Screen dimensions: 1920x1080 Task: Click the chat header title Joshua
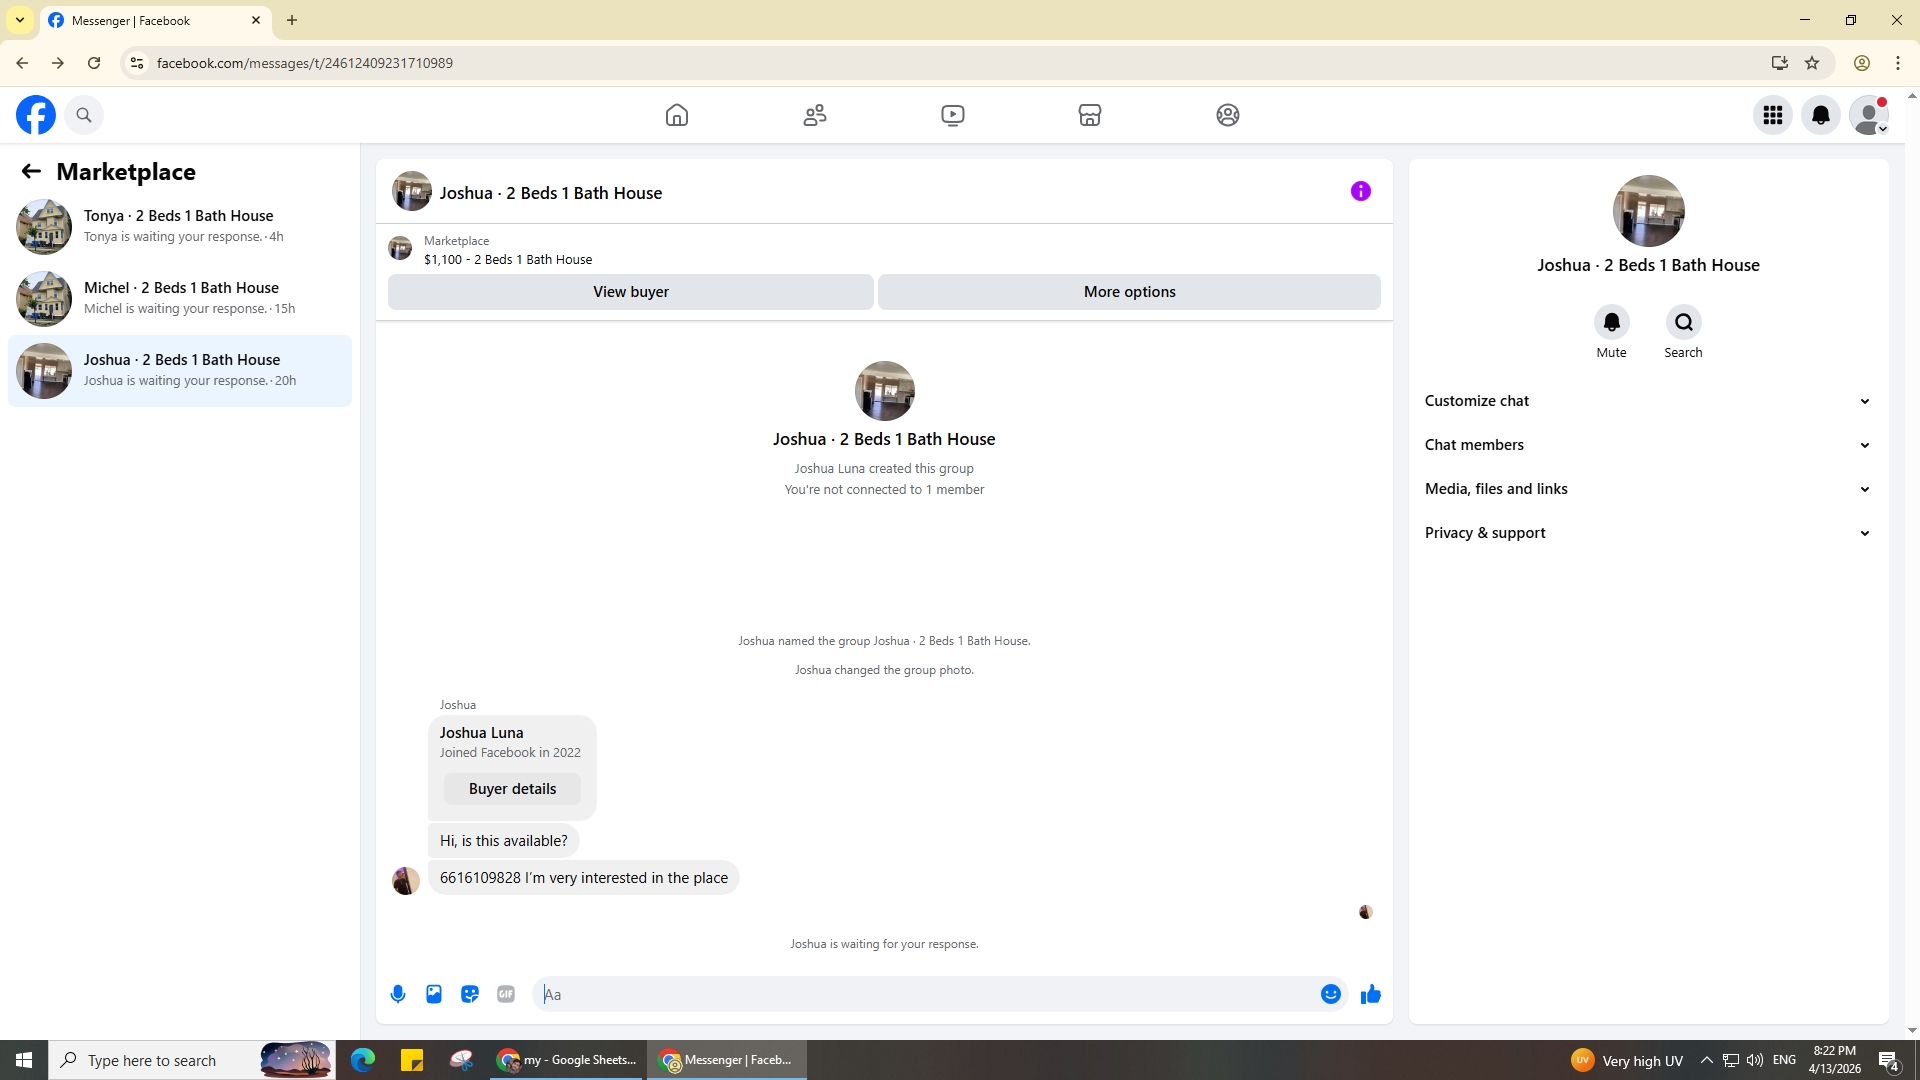pos(551,193)
